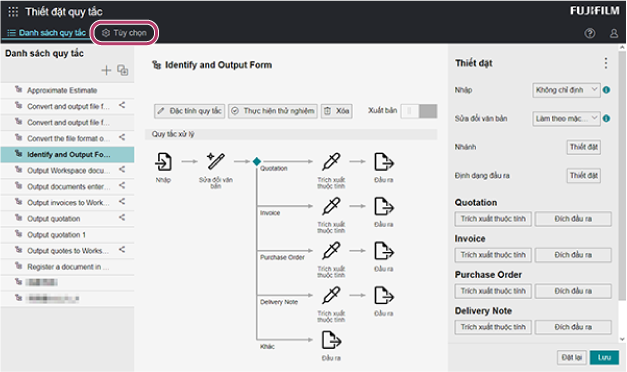627x372 pixels.
Task: Click the teal branch diamond node
Action: (x=257, y=161)
